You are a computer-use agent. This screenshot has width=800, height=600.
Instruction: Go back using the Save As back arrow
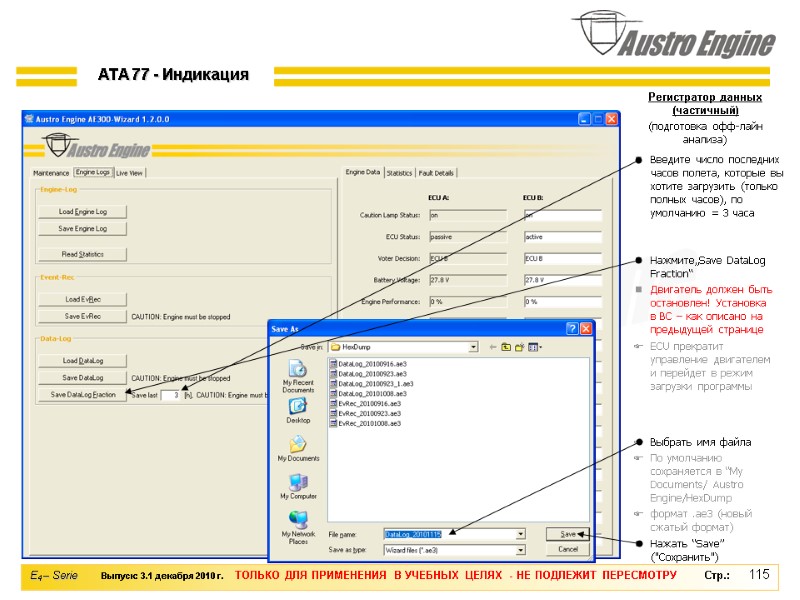click(x=492, y=347)
